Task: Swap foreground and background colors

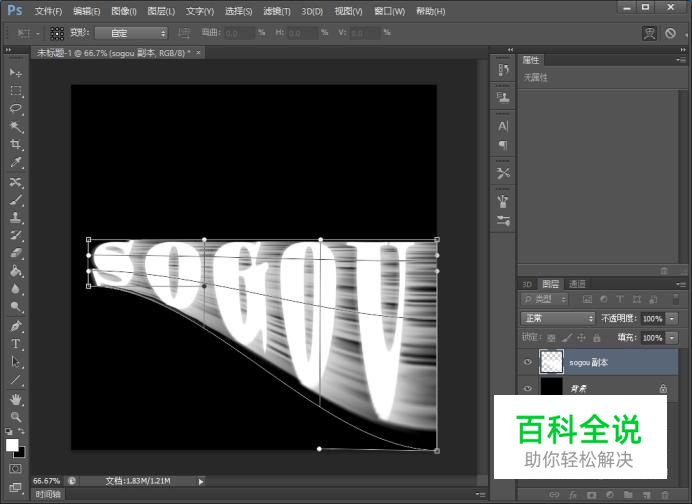Action: coord(21,431)
